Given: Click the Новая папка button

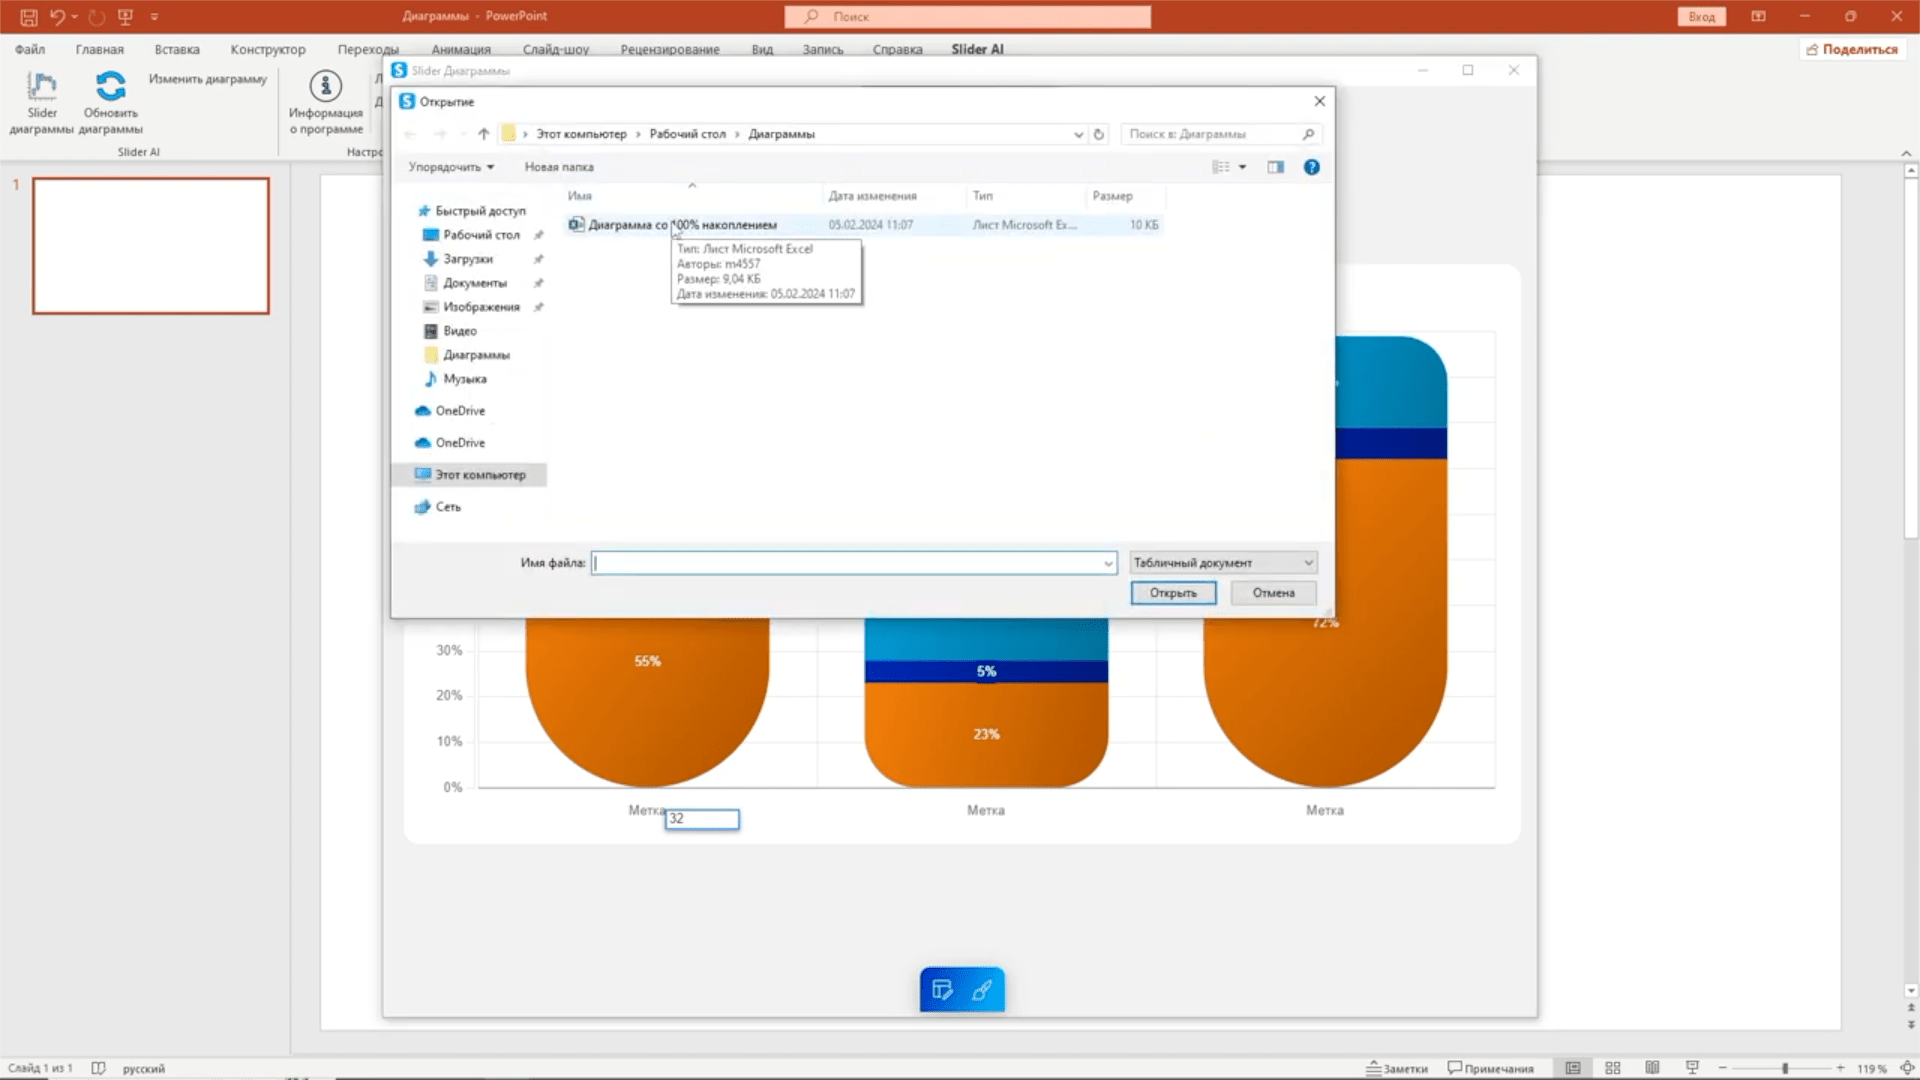Looking at the screenshot, I should click(x=559, y=167).
